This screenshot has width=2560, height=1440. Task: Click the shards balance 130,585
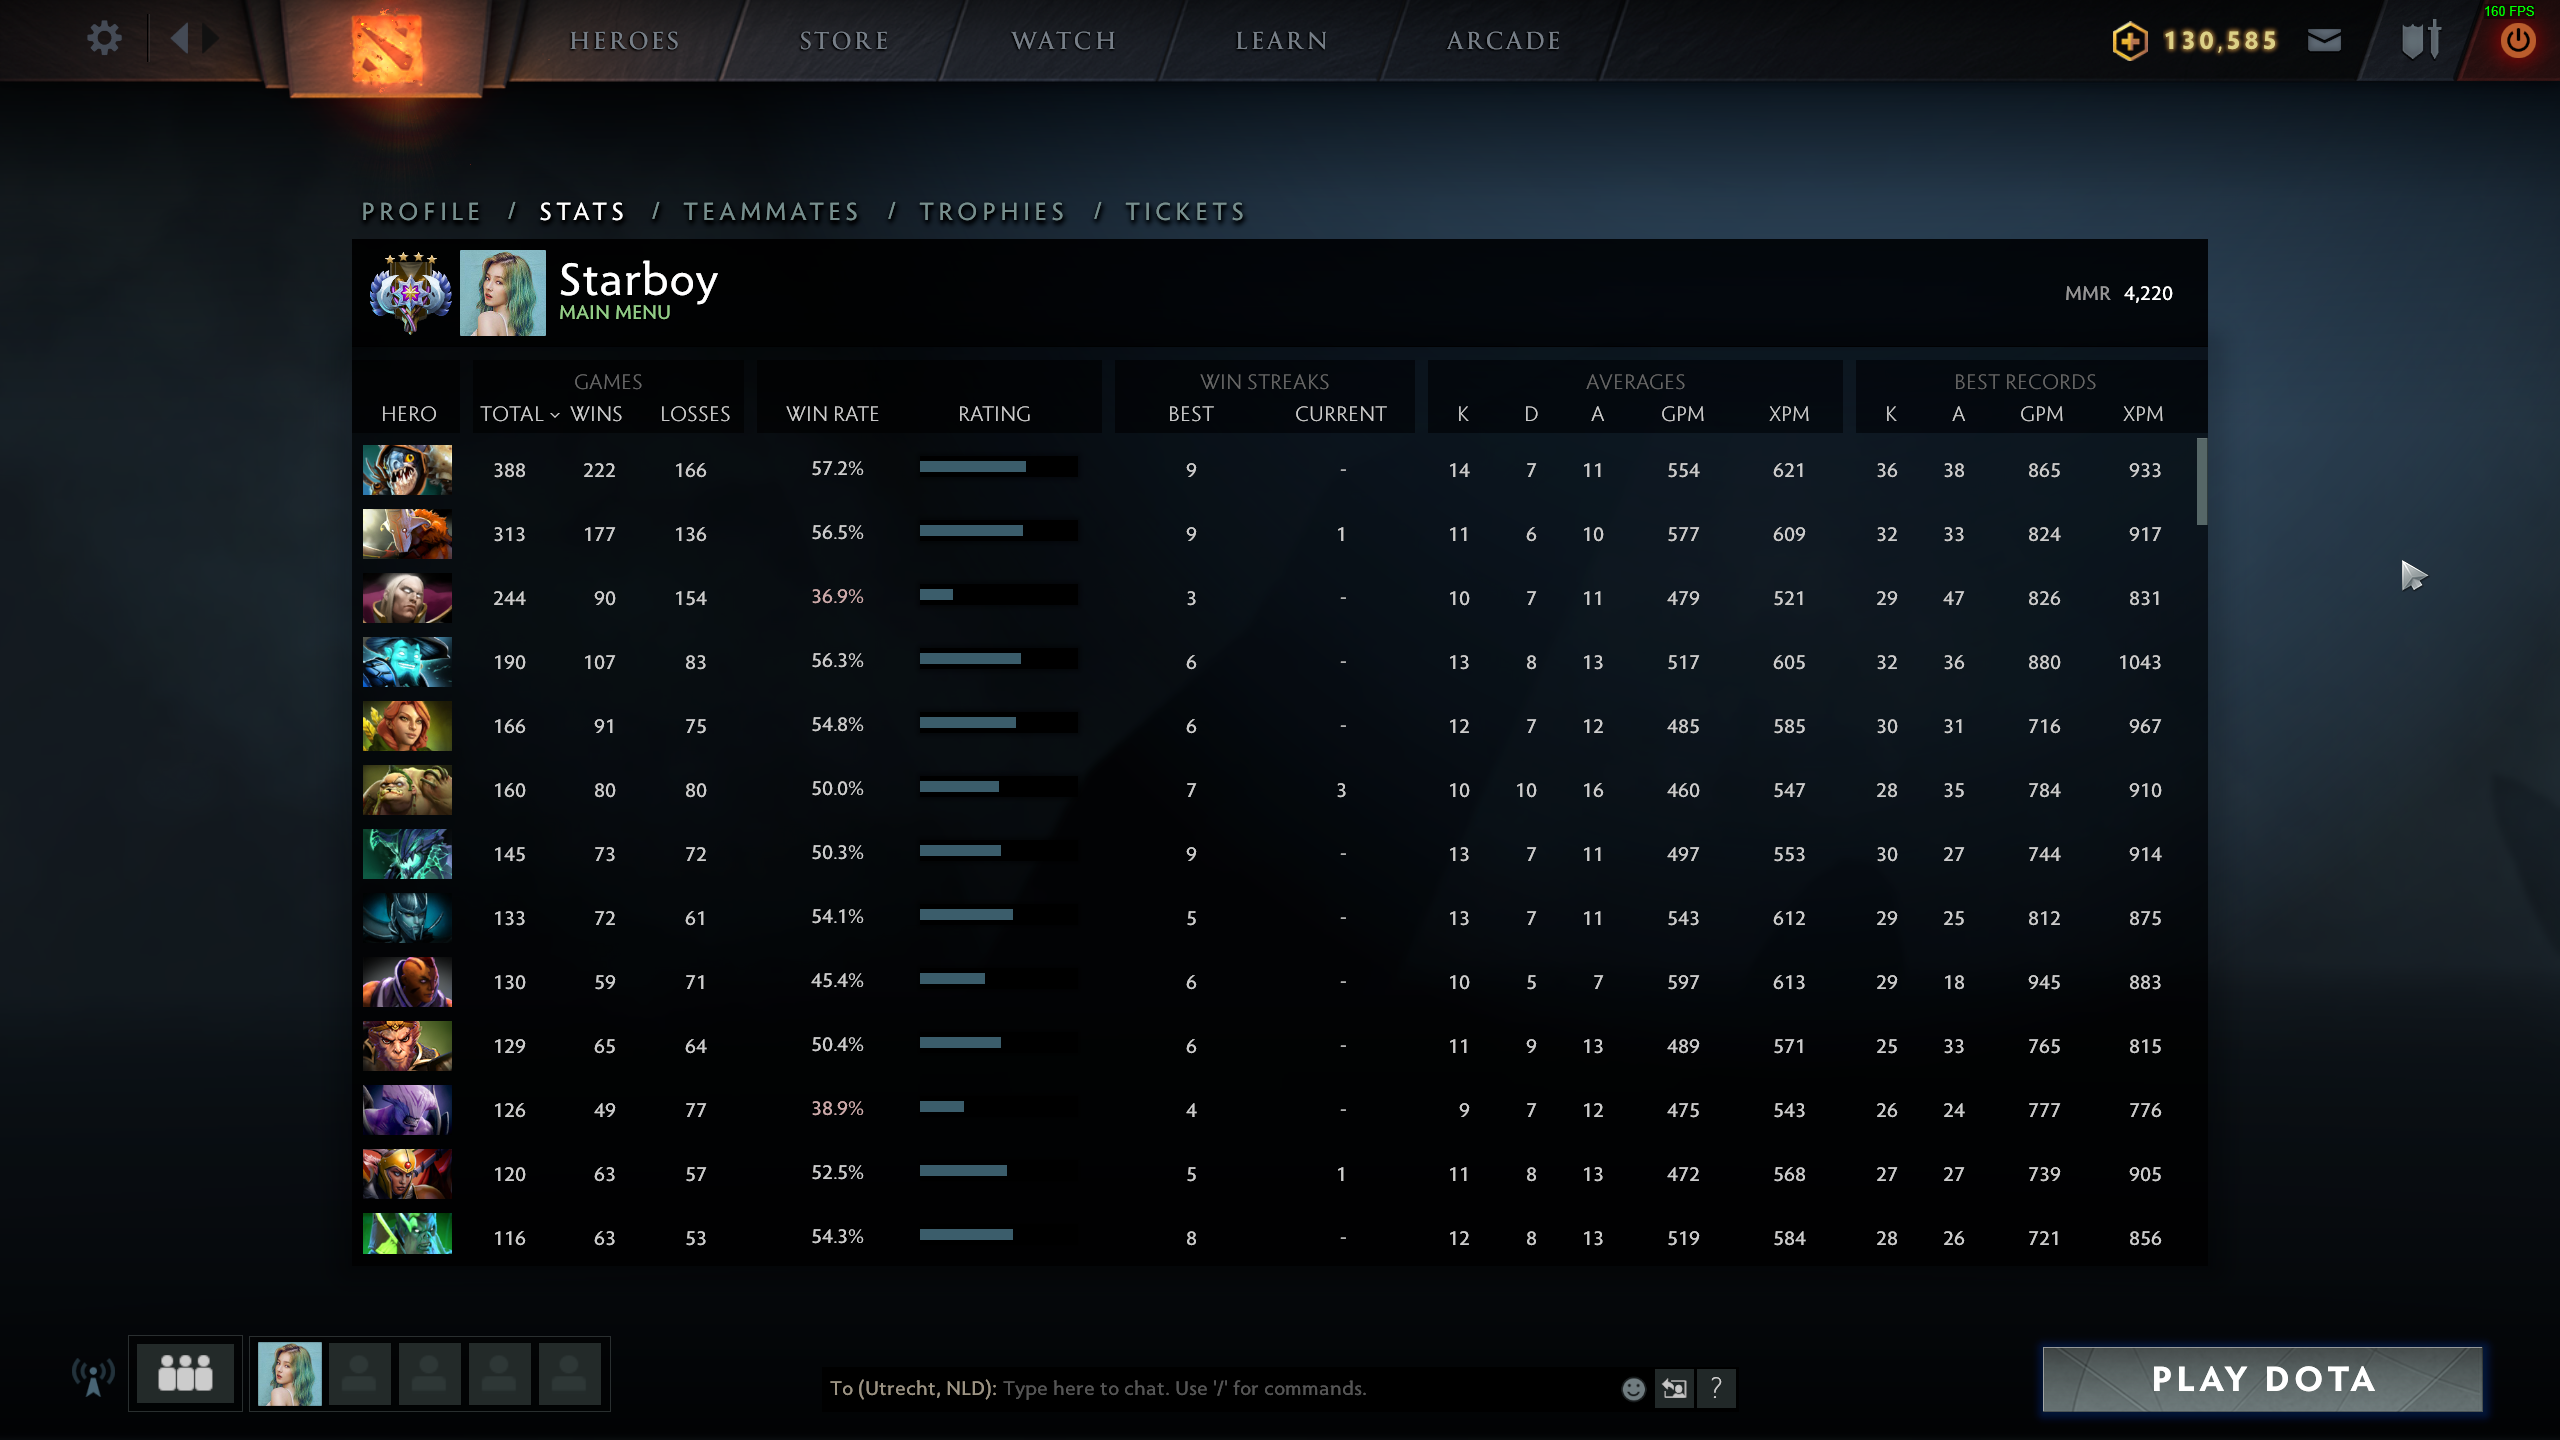pos(2219,41)
